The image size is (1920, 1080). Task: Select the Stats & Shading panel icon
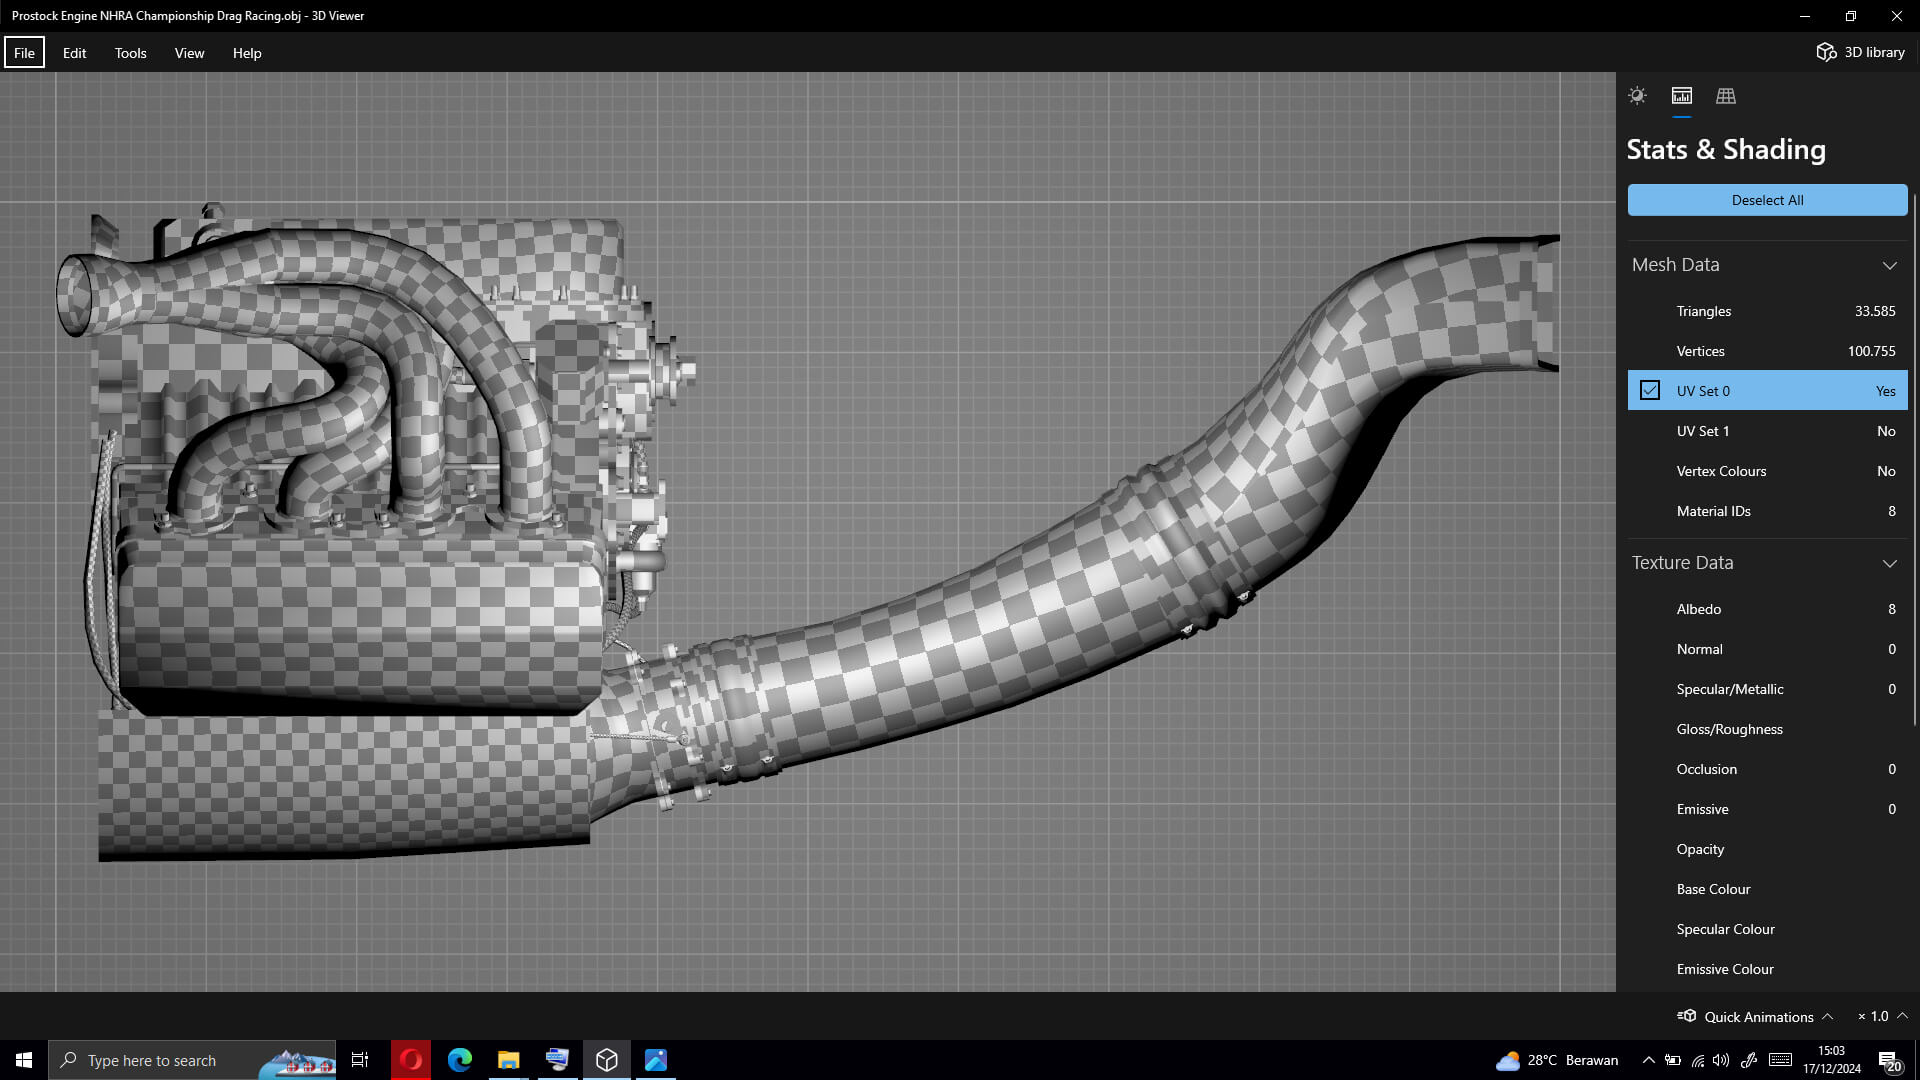pyautogui.click(x=1681, y=96)
